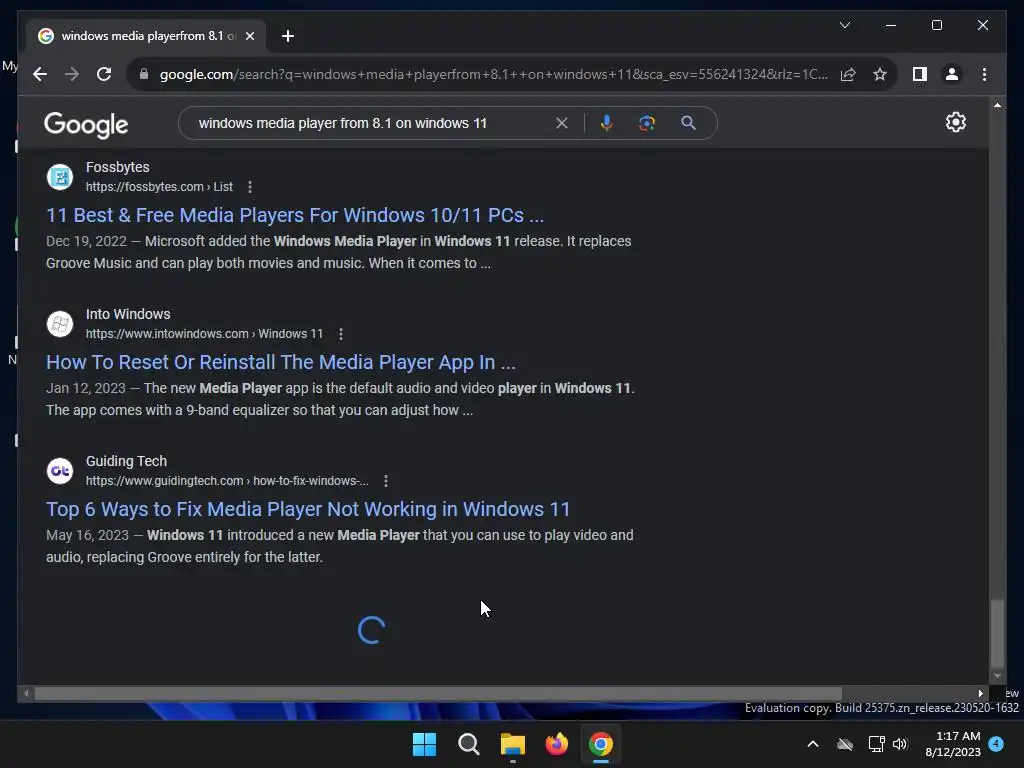Open the Chrome profile menu
Image resolution: width=1024 pixels, height=768 pixels.
952,74
